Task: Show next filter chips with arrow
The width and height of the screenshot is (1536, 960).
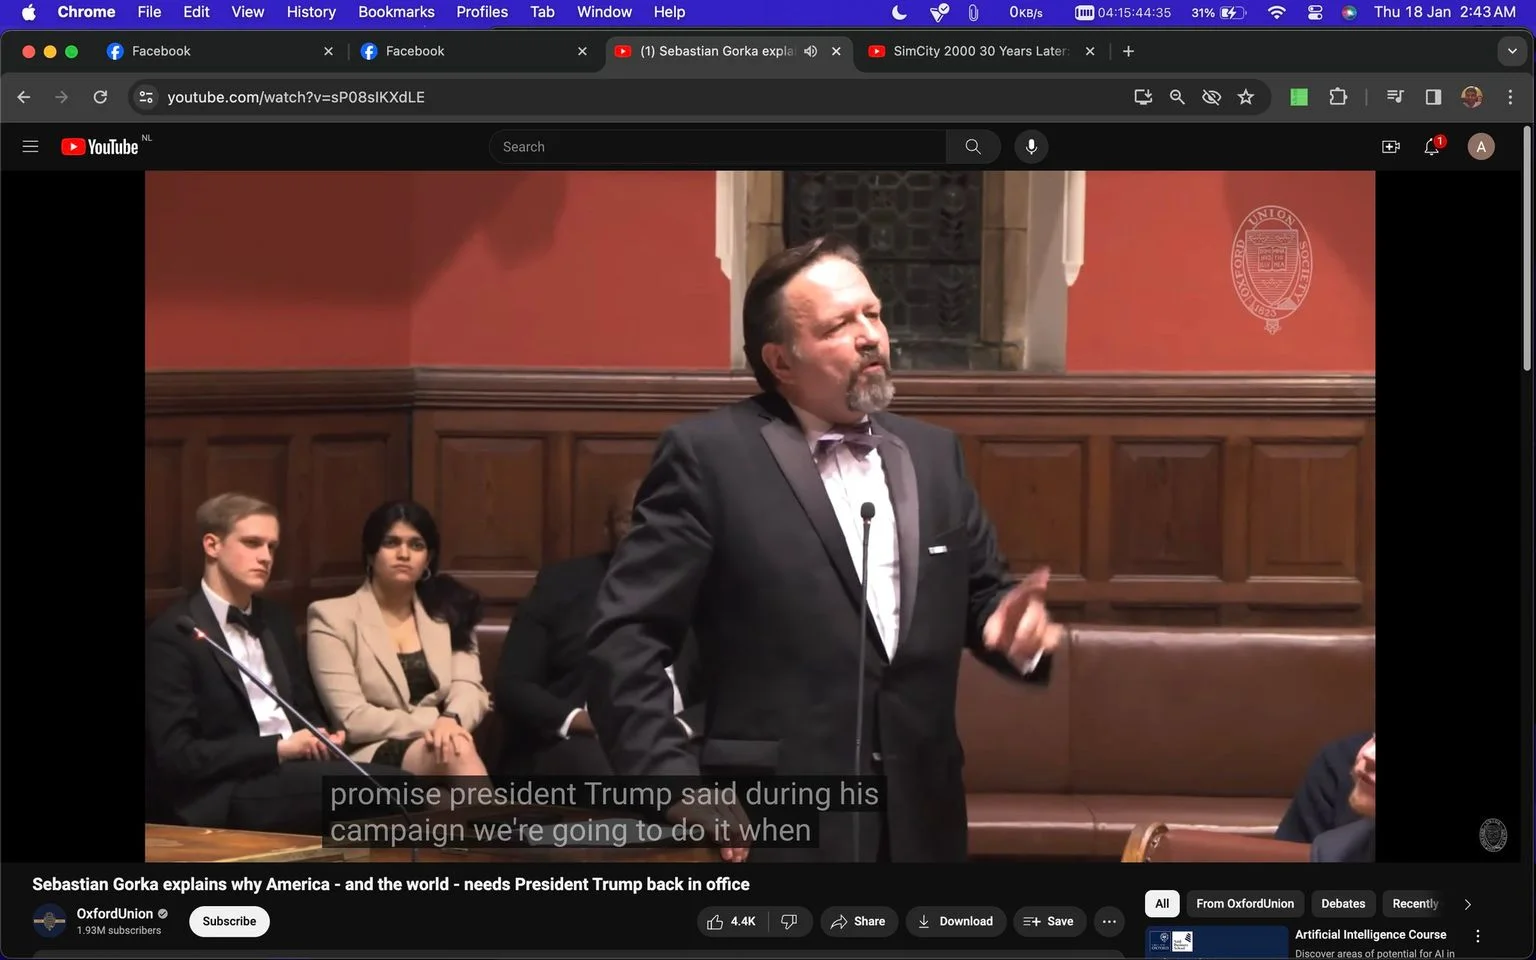Action: (x=1467, y=904)
